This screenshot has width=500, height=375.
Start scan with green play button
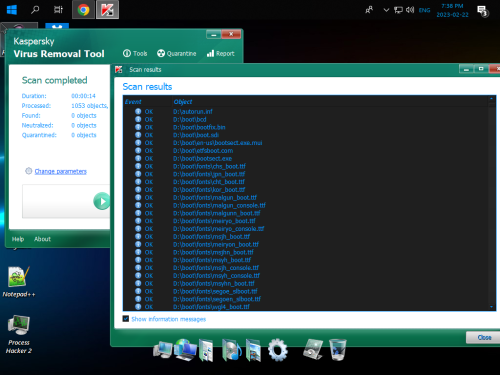coord(102,201)
